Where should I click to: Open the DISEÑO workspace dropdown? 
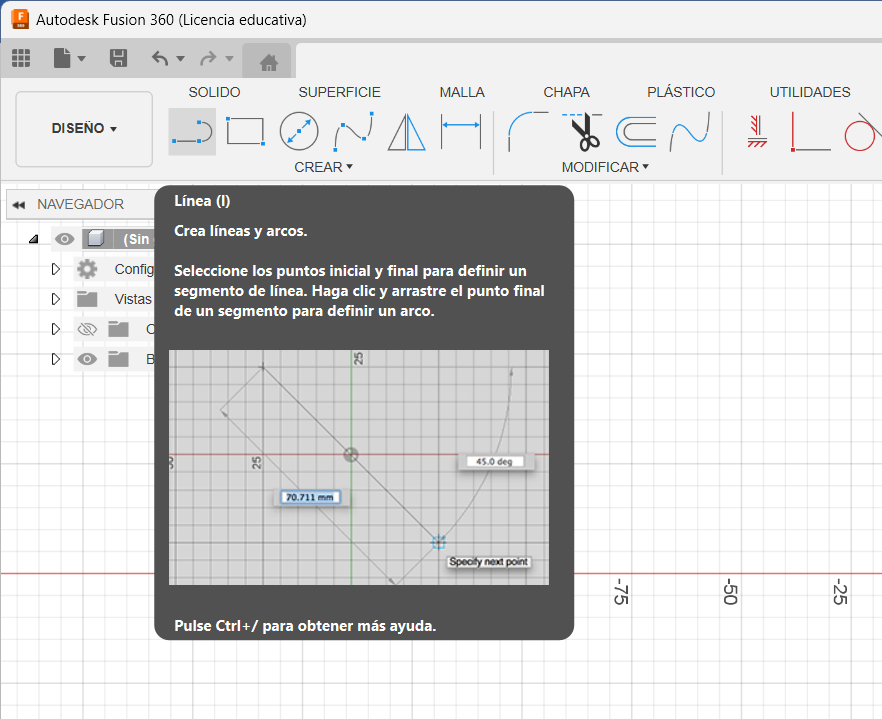84,129
